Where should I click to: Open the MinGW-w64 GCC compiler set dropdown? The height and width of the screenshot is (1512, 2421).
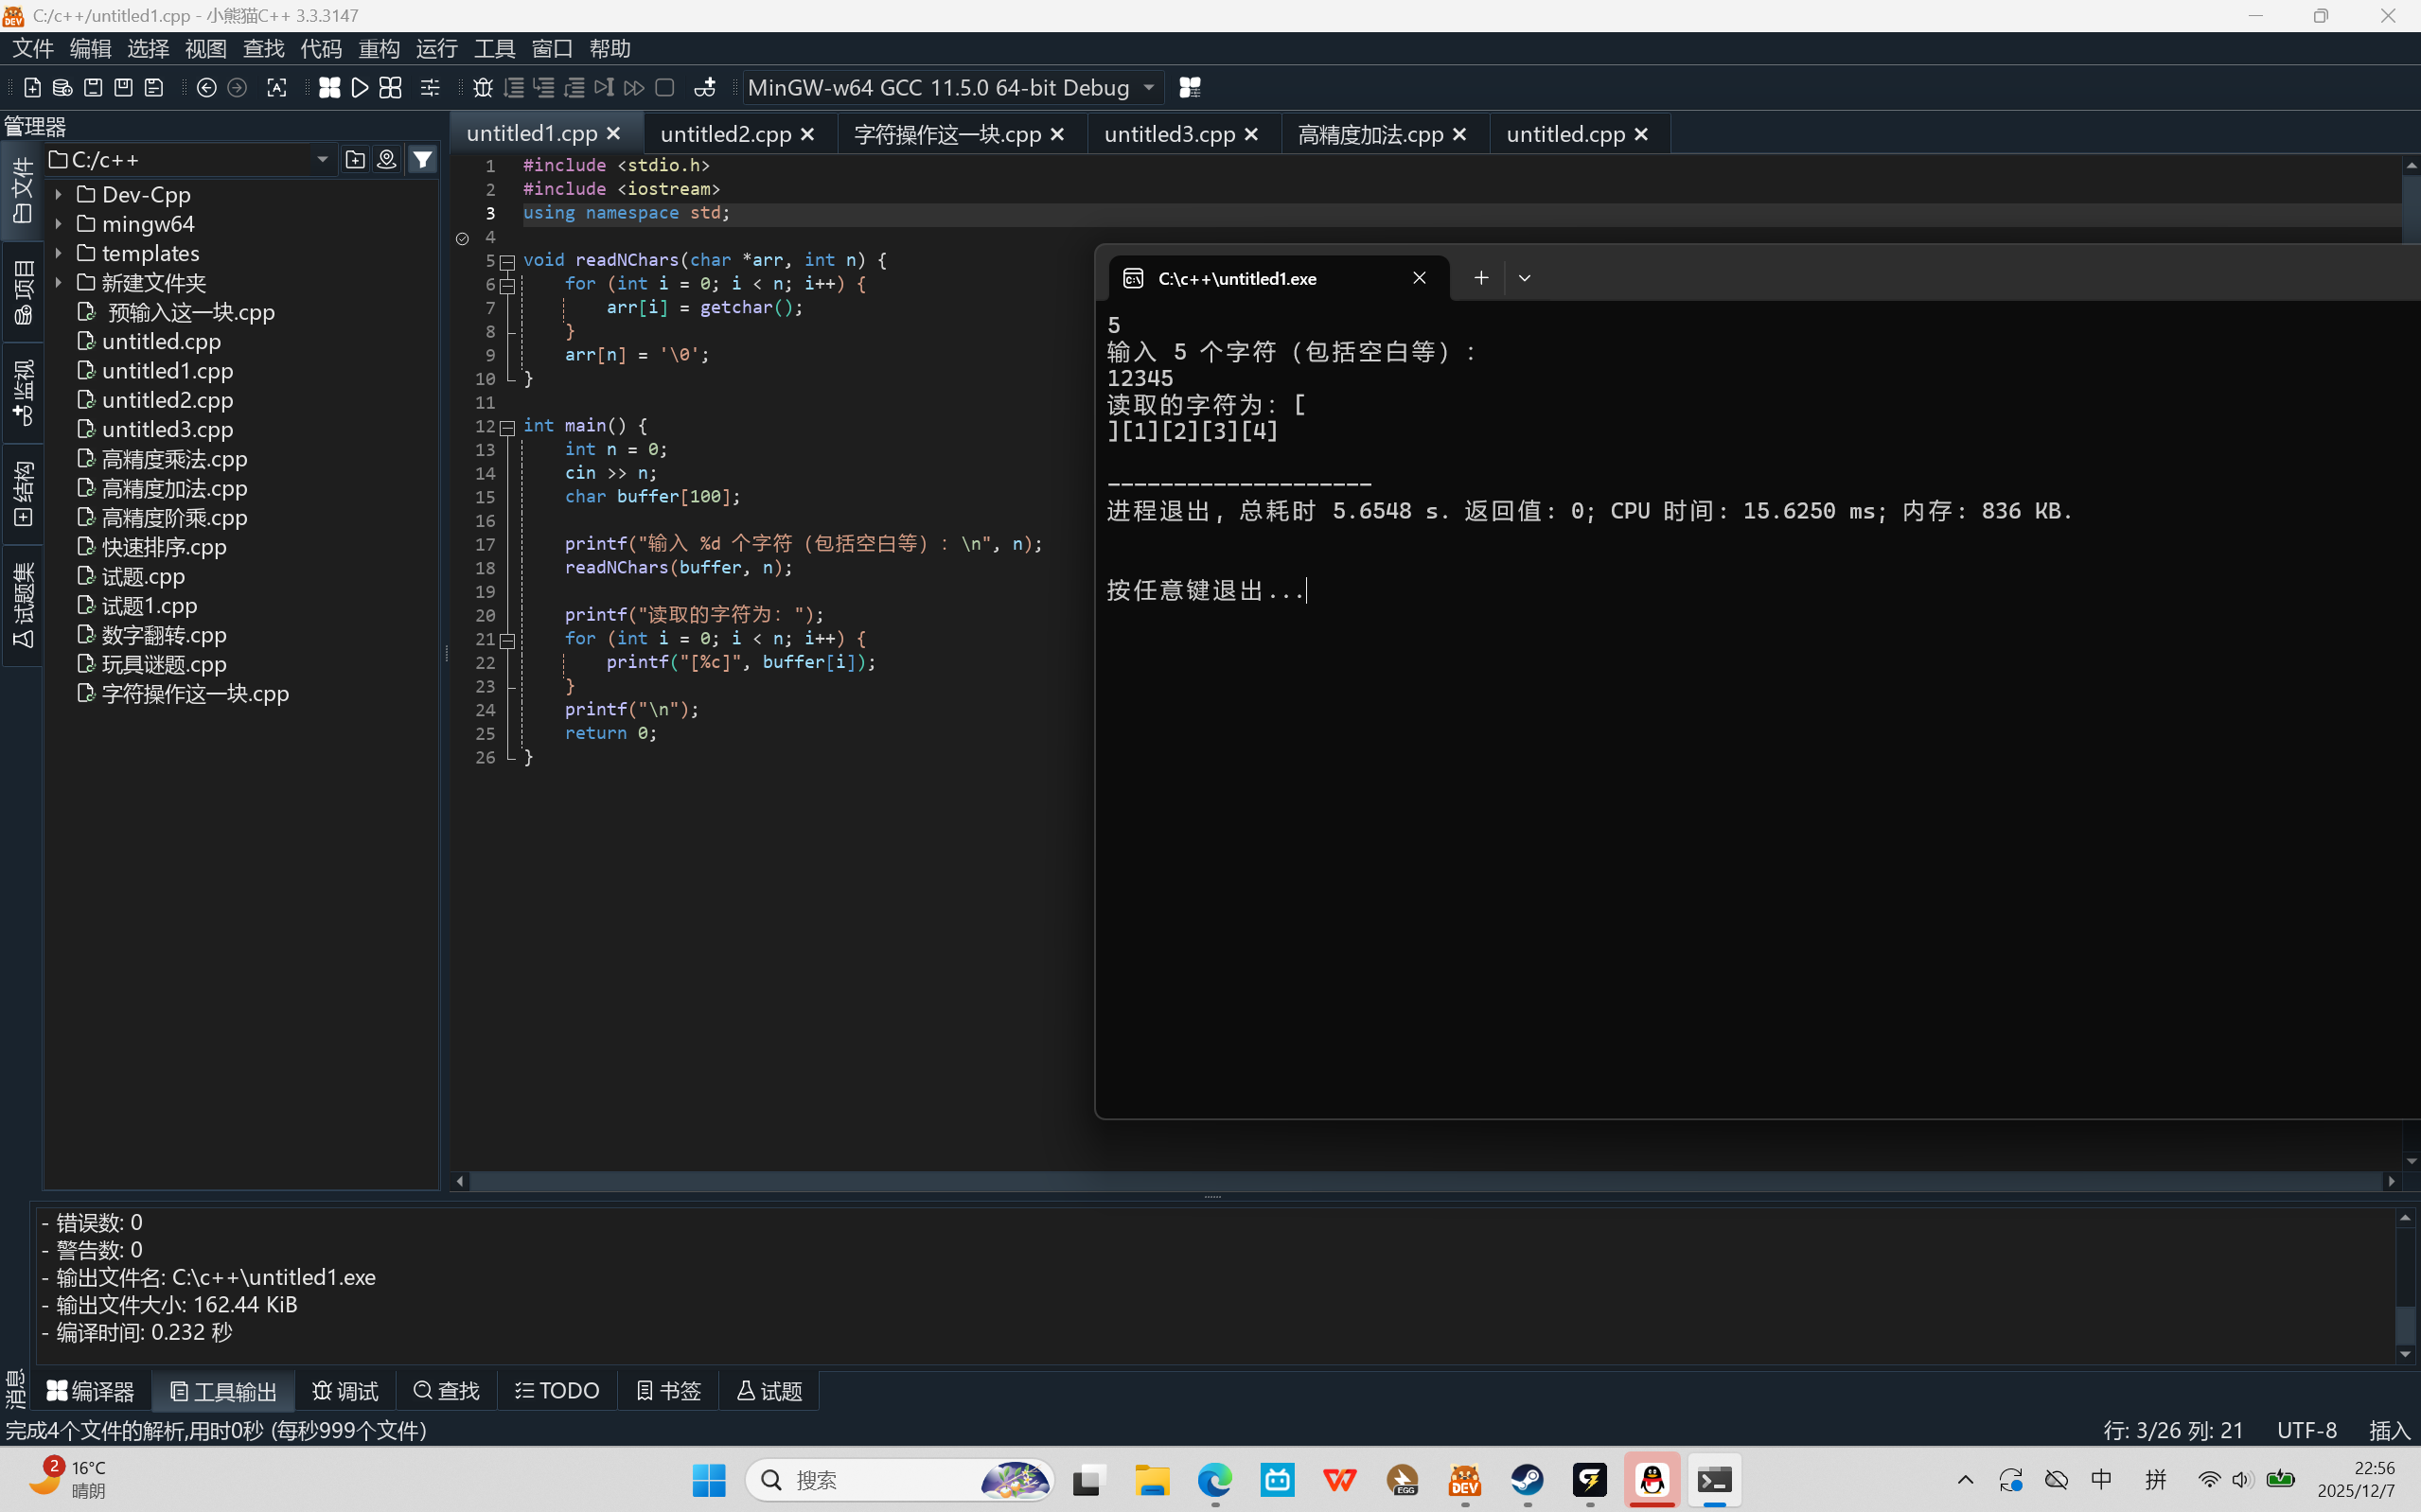(1149, 88)
